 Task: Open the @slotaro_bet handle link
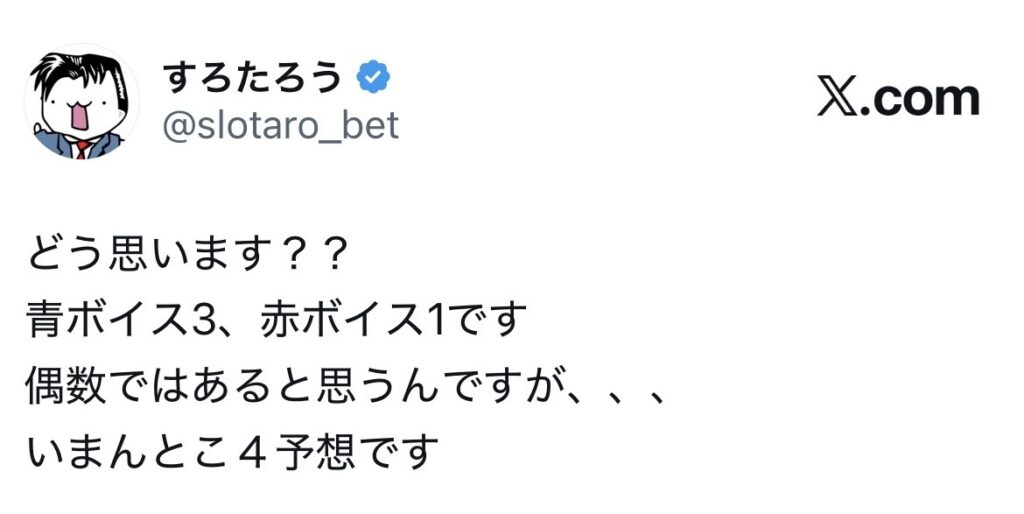(x=280, y=126)
